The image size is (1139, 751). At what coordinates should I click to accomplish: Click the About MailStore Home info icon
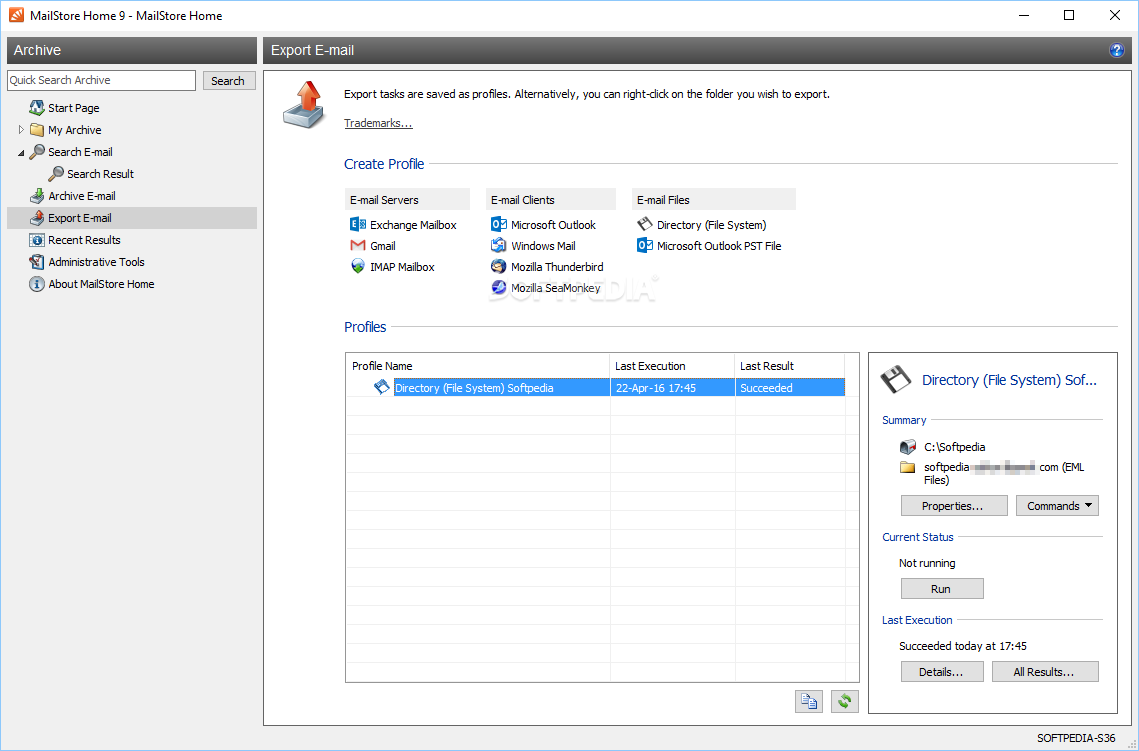[36, 284]
